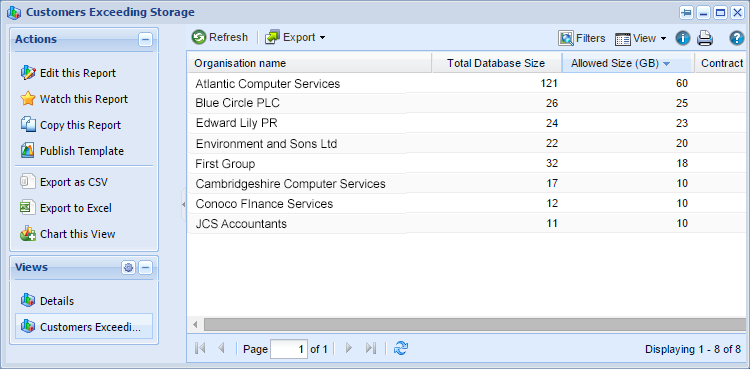Image resolution: width=750 pixels, height=369 pixels.
Task: Collapse the Actions panel
Action: [145, 39]
